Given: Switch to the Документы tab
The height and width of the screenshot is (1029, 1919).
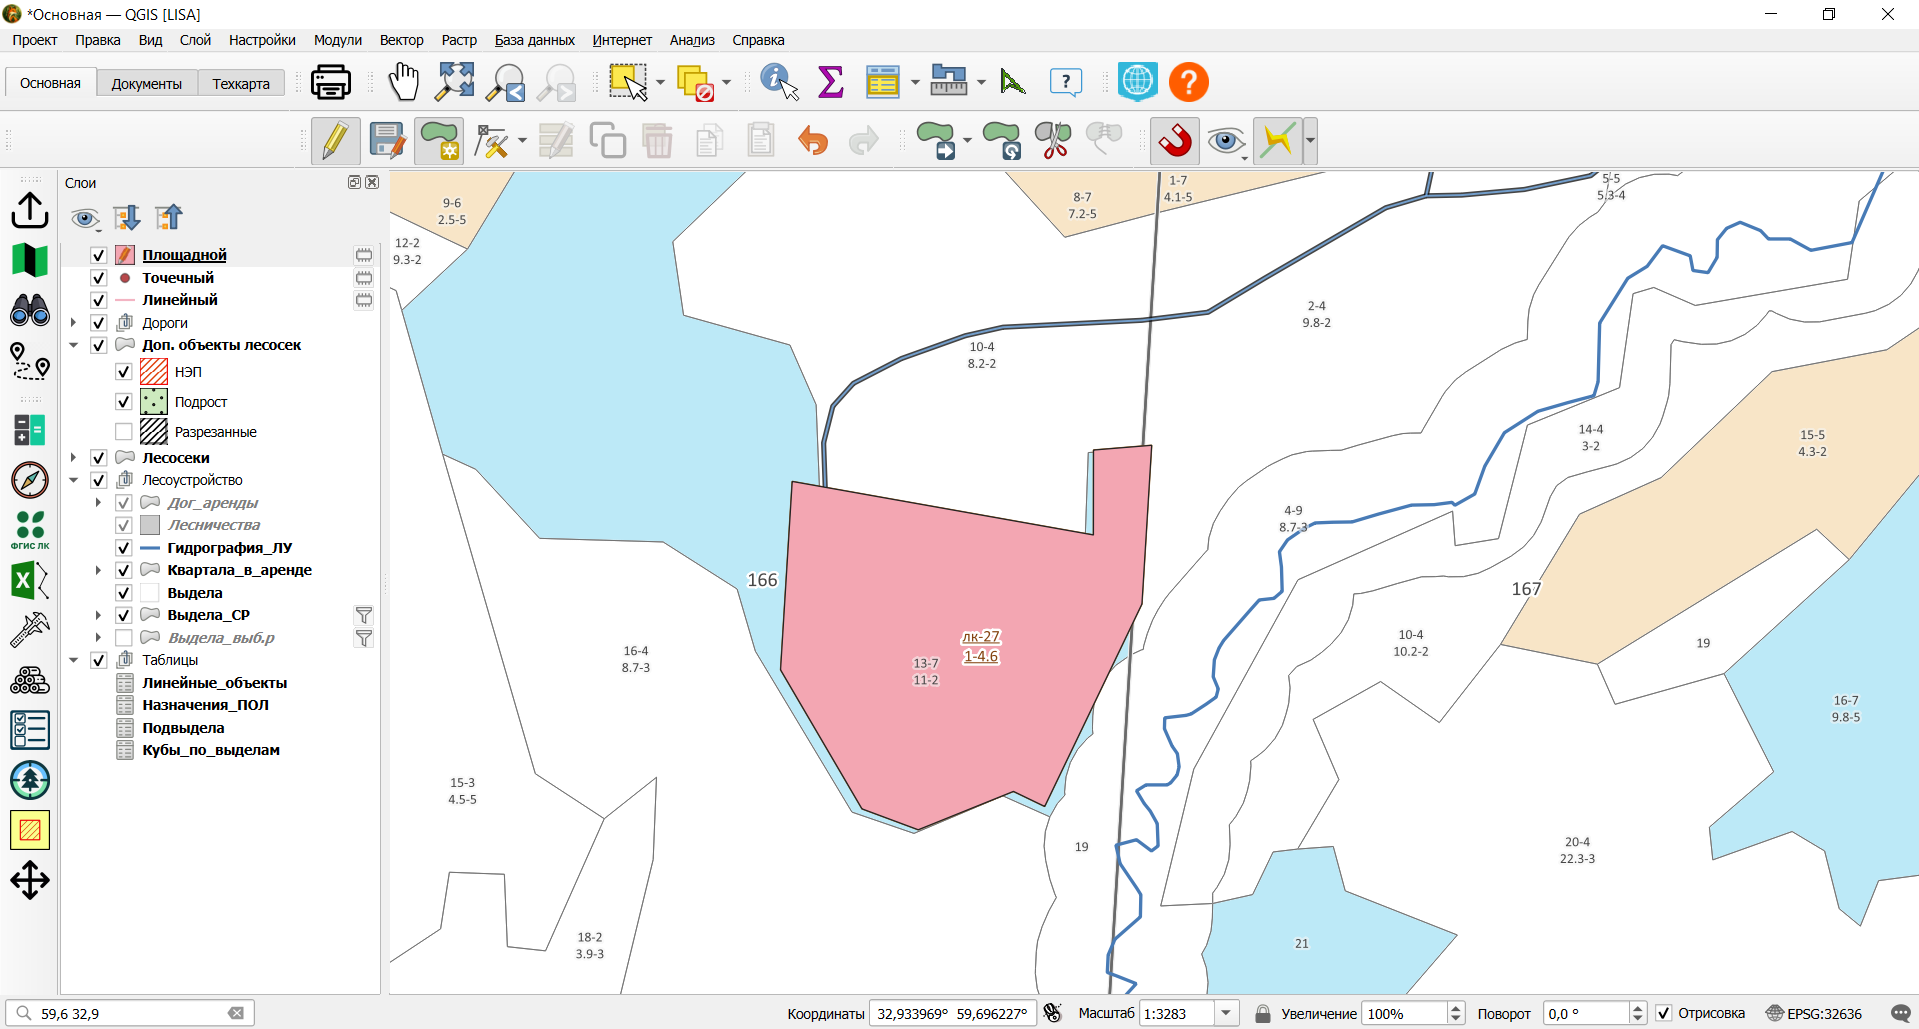Looking at the screenshot, I should 147,83.
